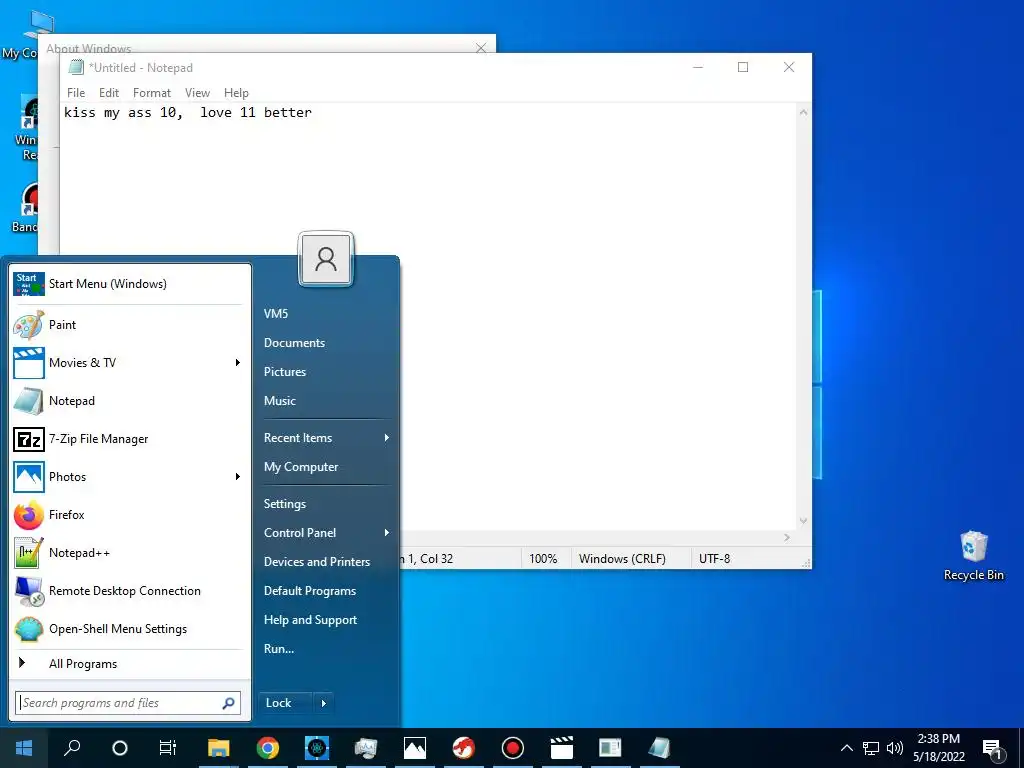Open the Photos mountain icon on taskbar
This screenshot has height=768, width=1024.
click(x=415, y=748)
